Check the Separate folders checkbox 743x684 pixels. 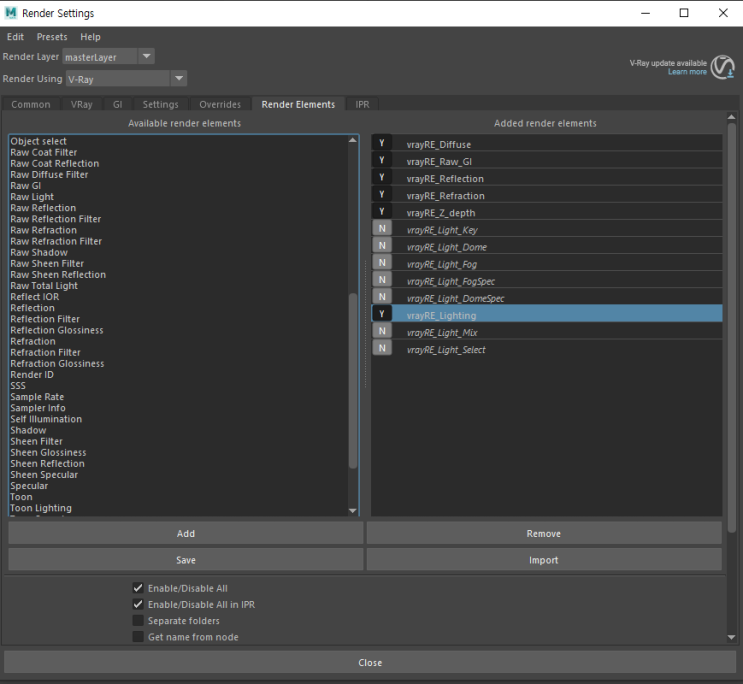tap(138, 621)
